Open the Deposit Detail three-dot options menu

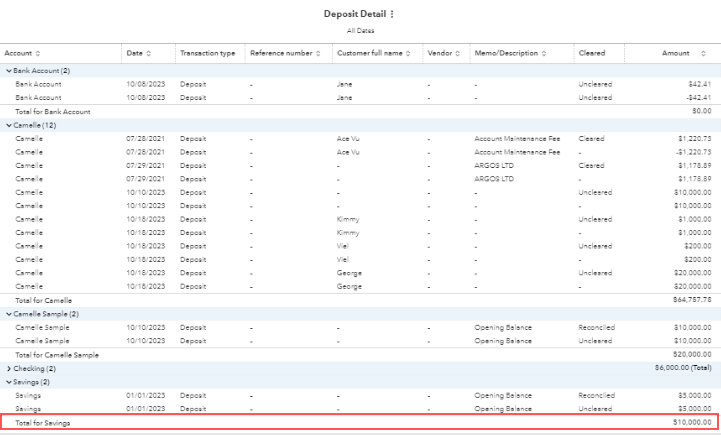392,14
